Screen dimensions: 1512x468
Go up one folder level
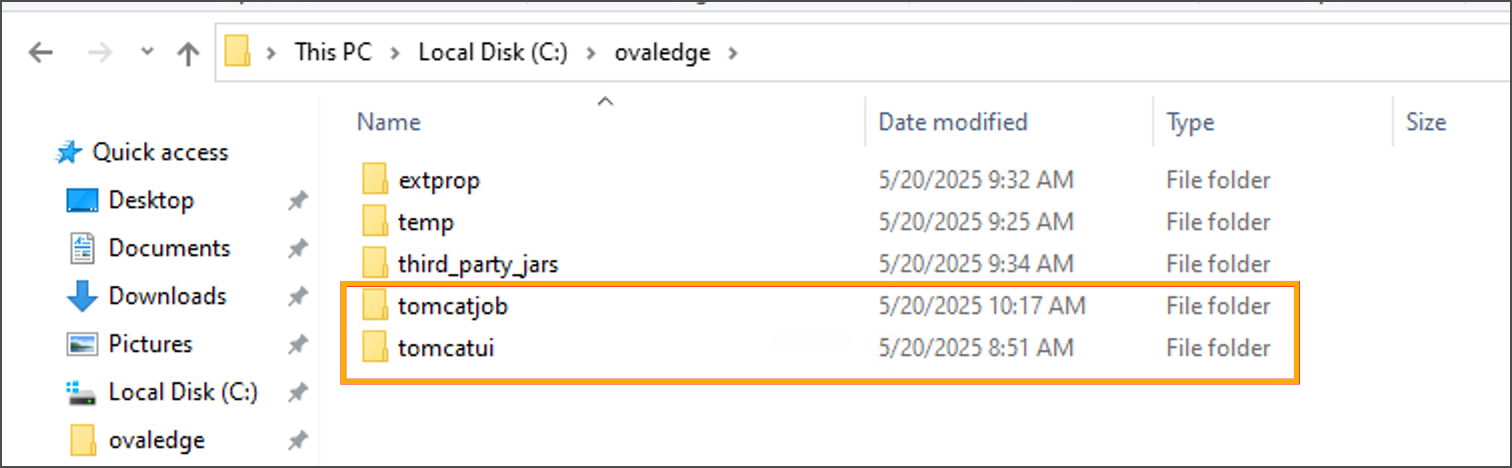pyautogui.click(x=187, y=53)
